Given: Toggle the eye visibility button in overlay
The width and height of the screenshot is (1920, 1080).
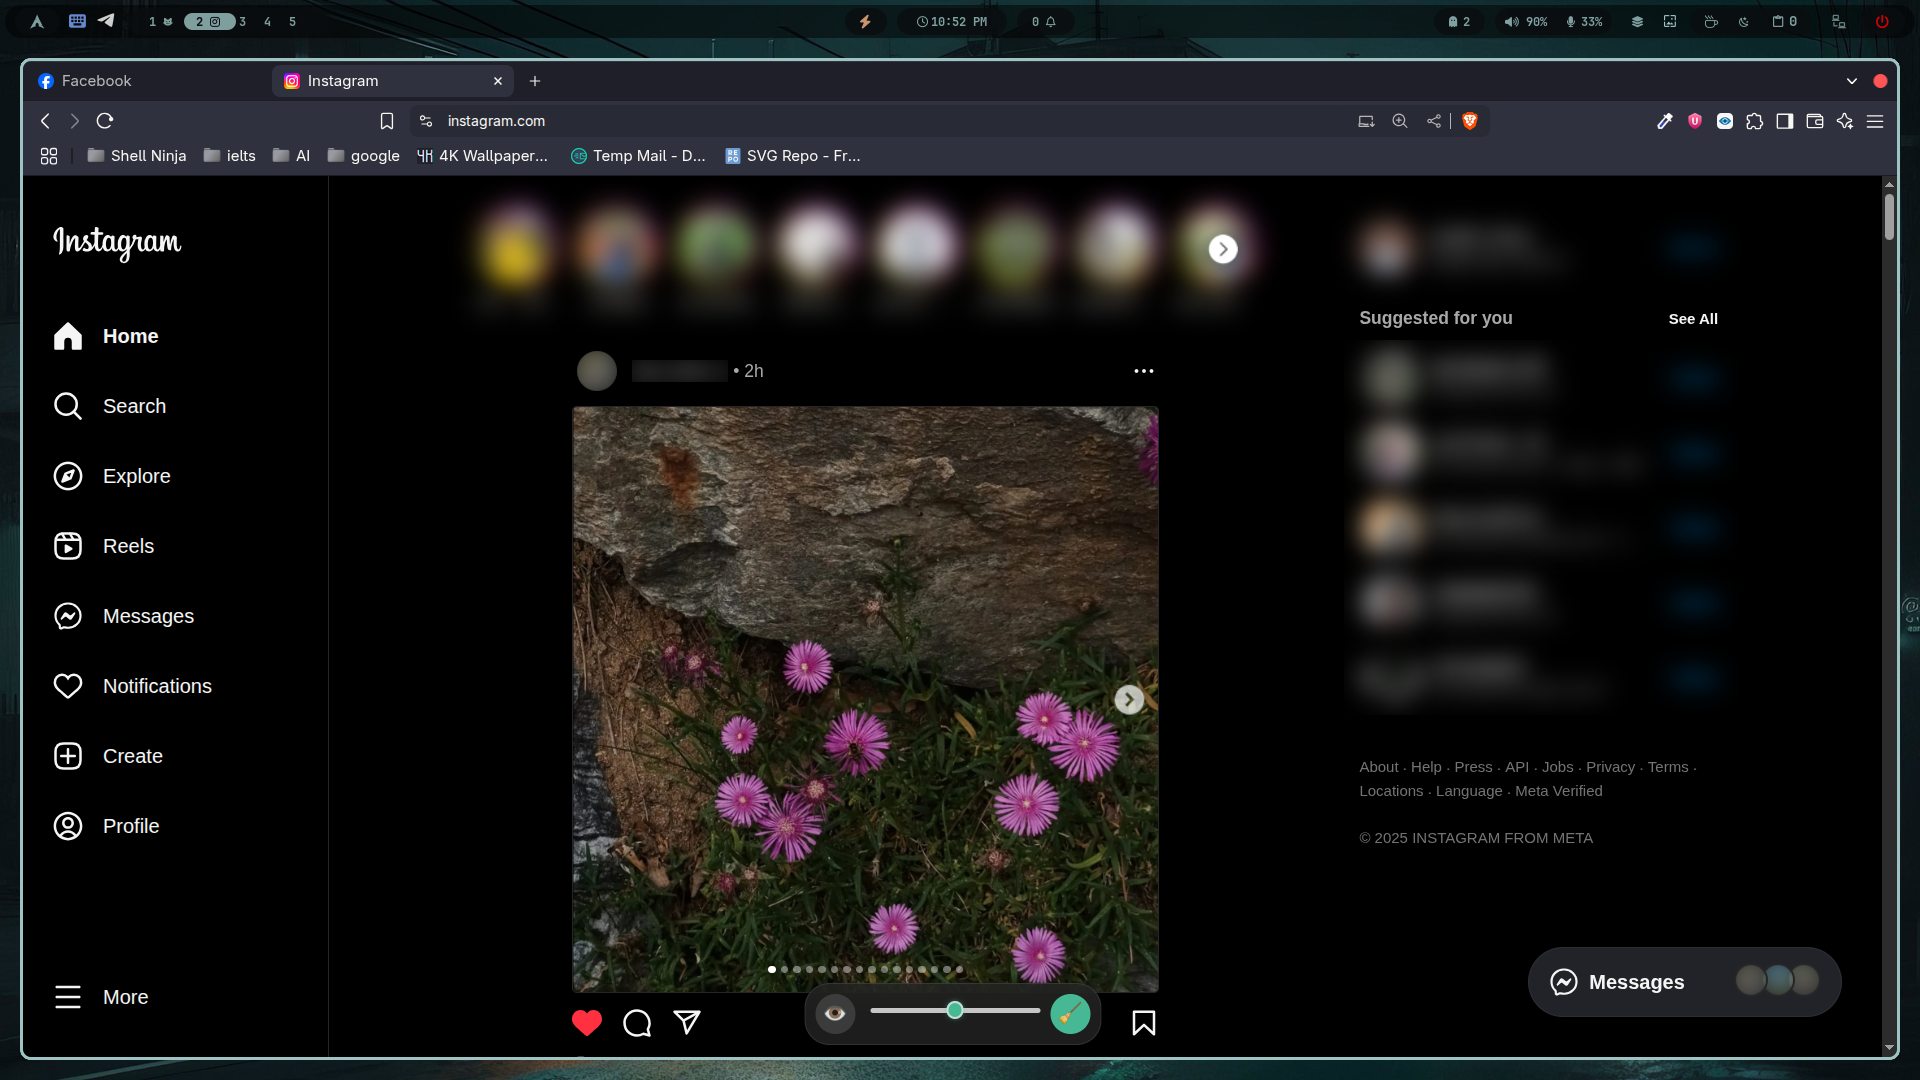Looking at the screenshot, I should point(835,1014).
